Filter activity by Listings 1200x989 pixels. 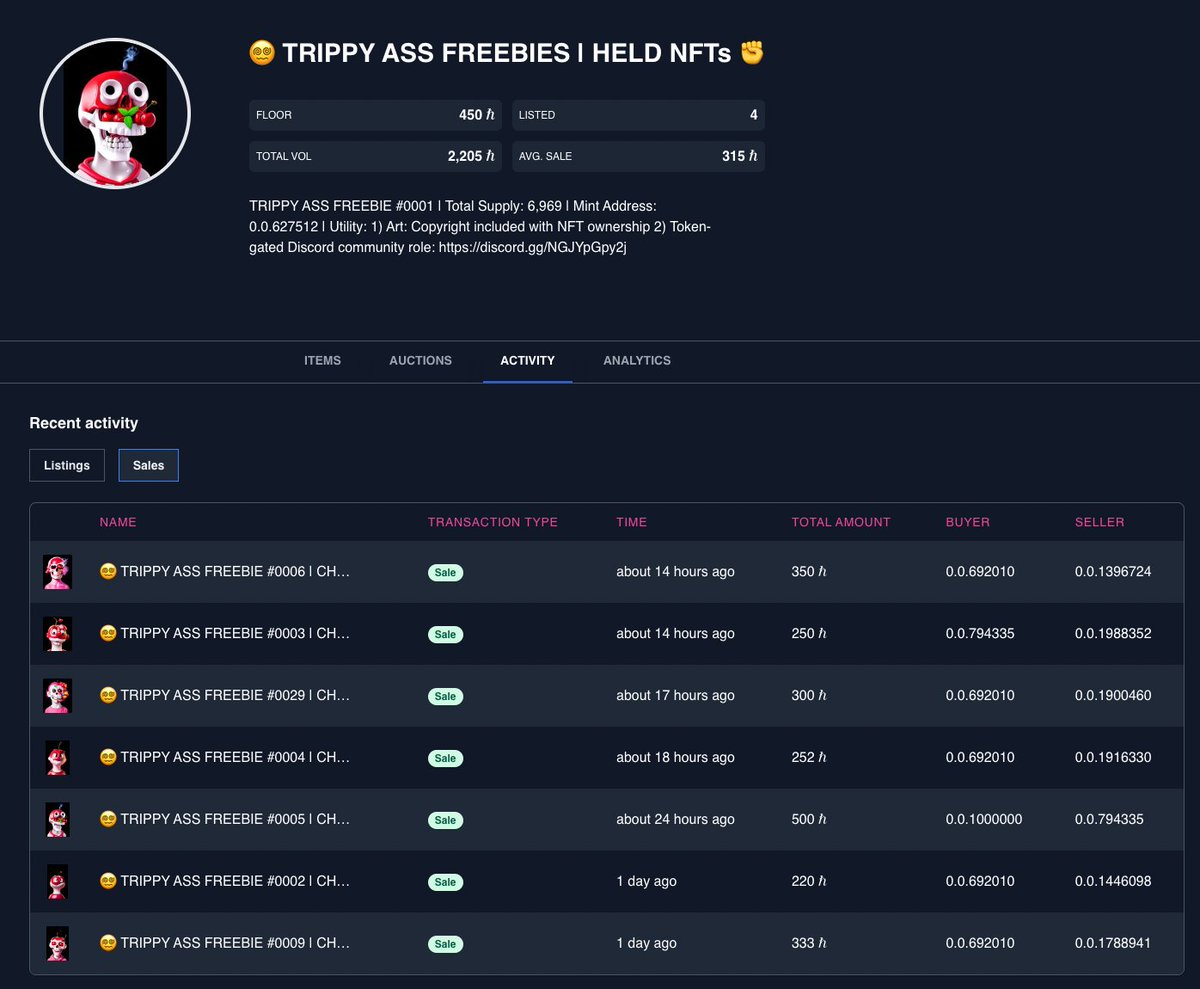pos(67,465)
